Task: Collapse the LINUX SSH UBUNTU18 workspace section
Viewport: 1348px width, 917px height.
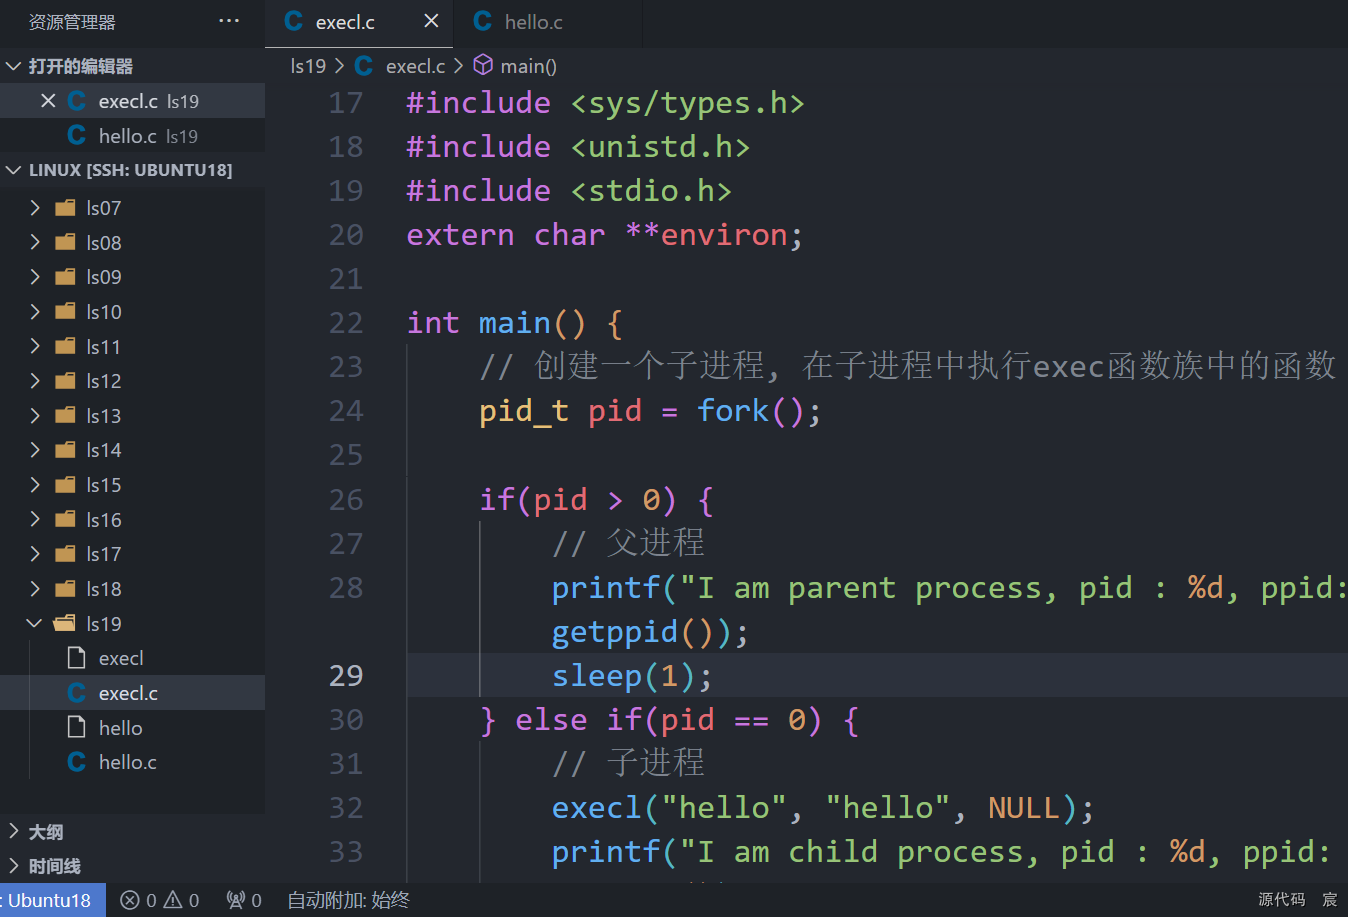Action: pyautogui.click(x=13, y=170)
